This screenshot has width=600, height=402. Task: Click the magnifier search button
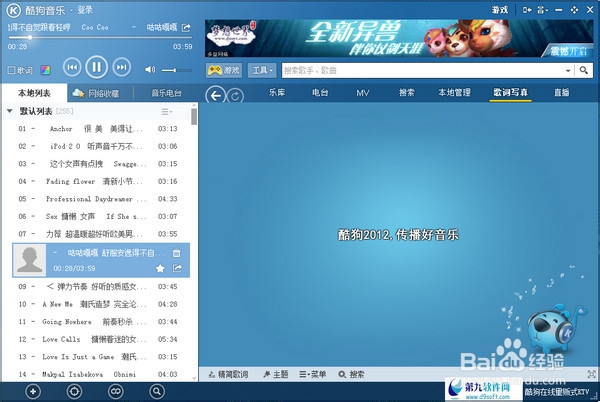[584, 70]
